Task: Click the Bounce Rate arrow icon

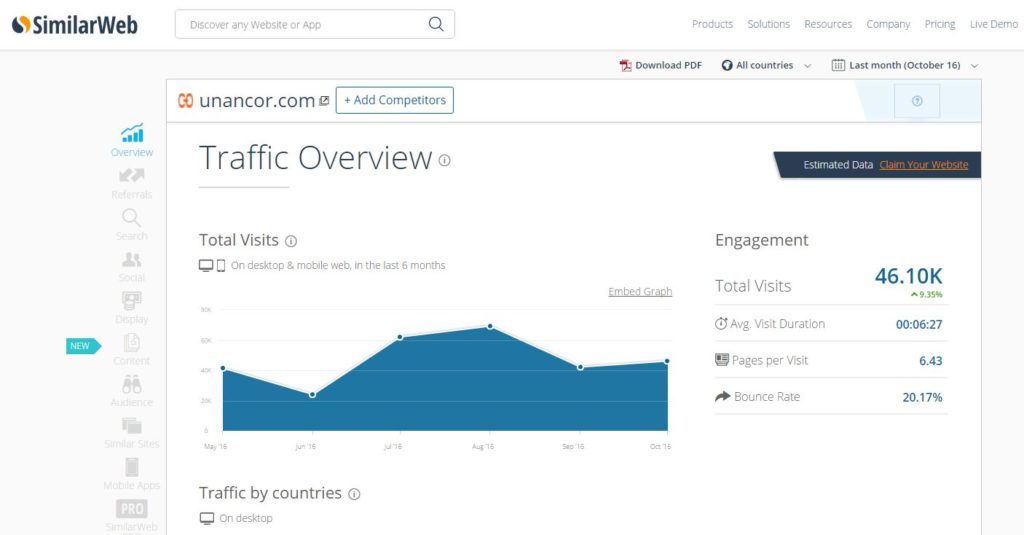Action: click(x=722, y=397)
